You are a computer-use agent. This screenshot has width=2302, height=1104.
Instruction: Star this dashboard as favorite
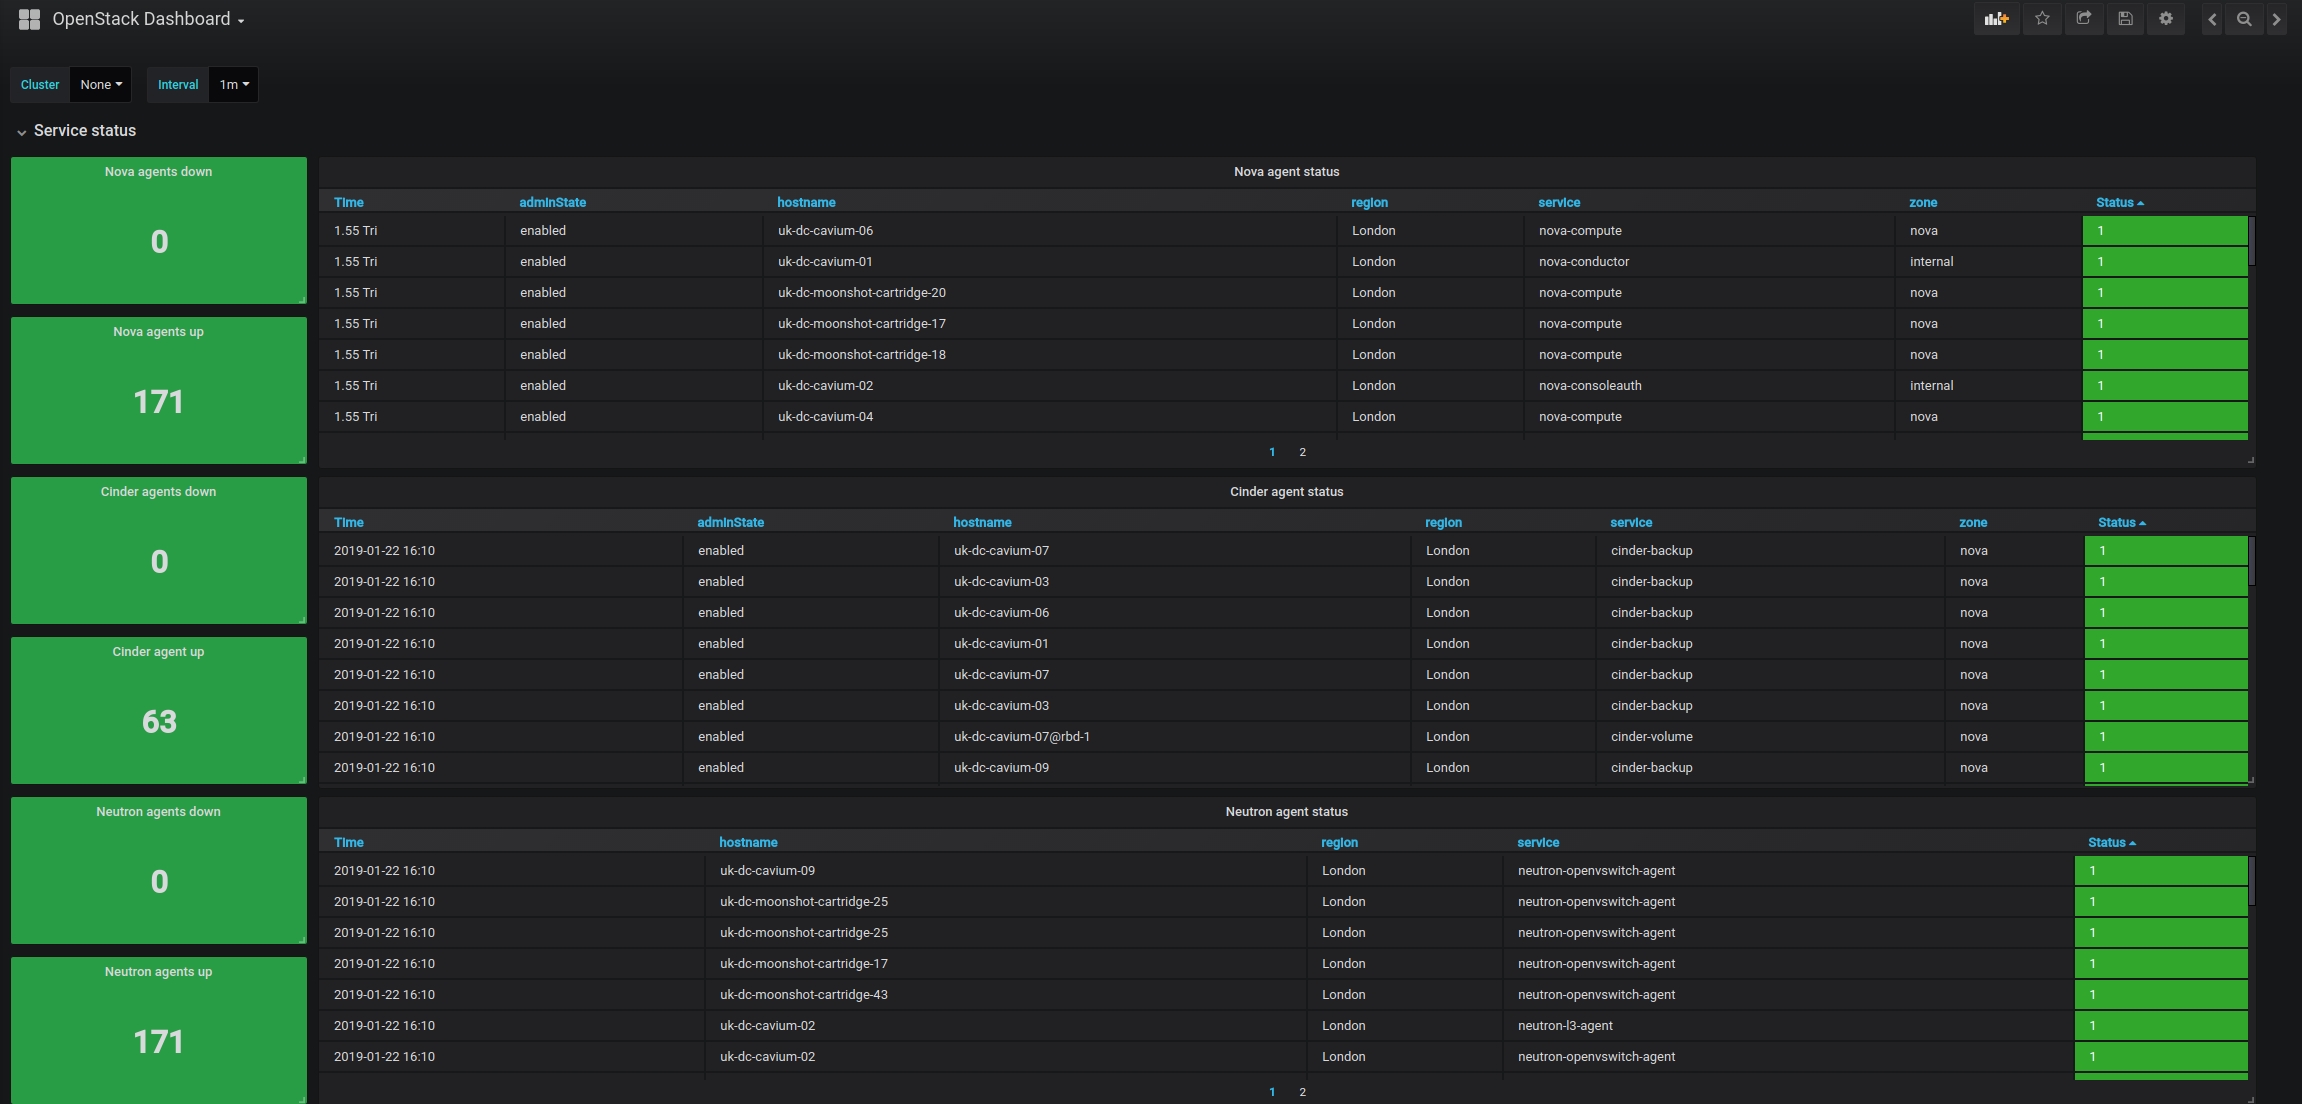coord(2042,19)
